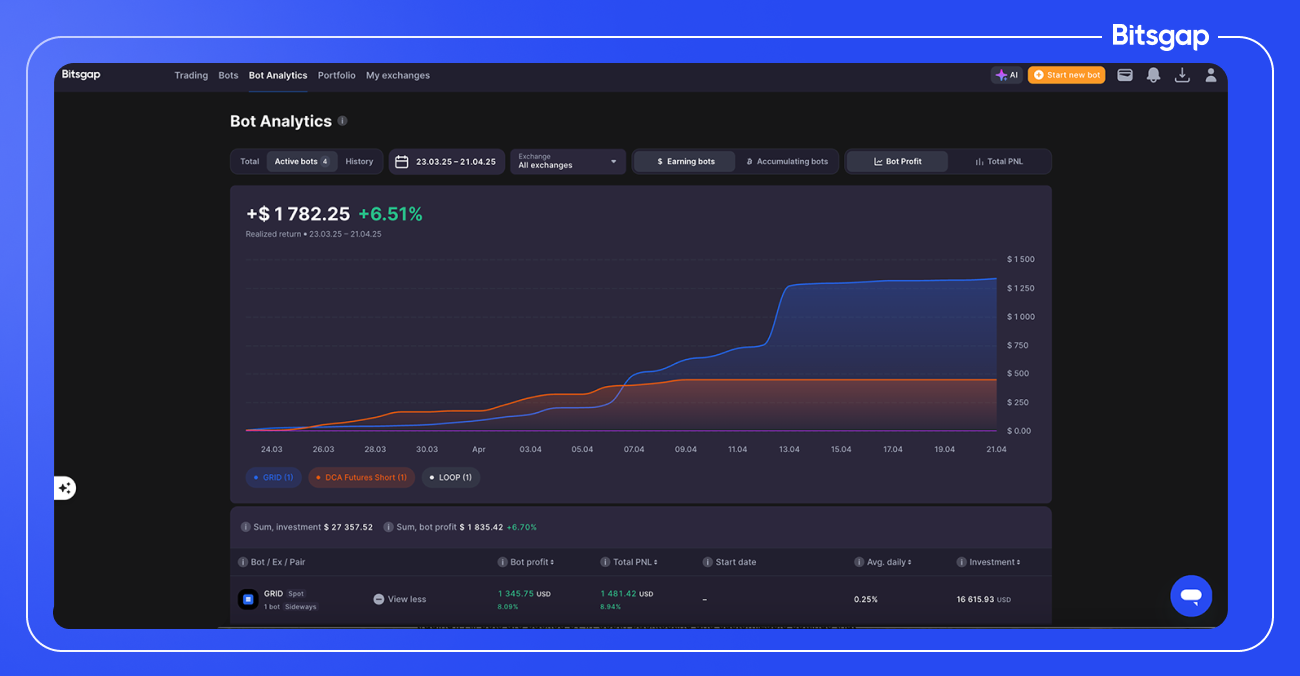Click the 1 345.75 USD bot profit value

(524, 594)
